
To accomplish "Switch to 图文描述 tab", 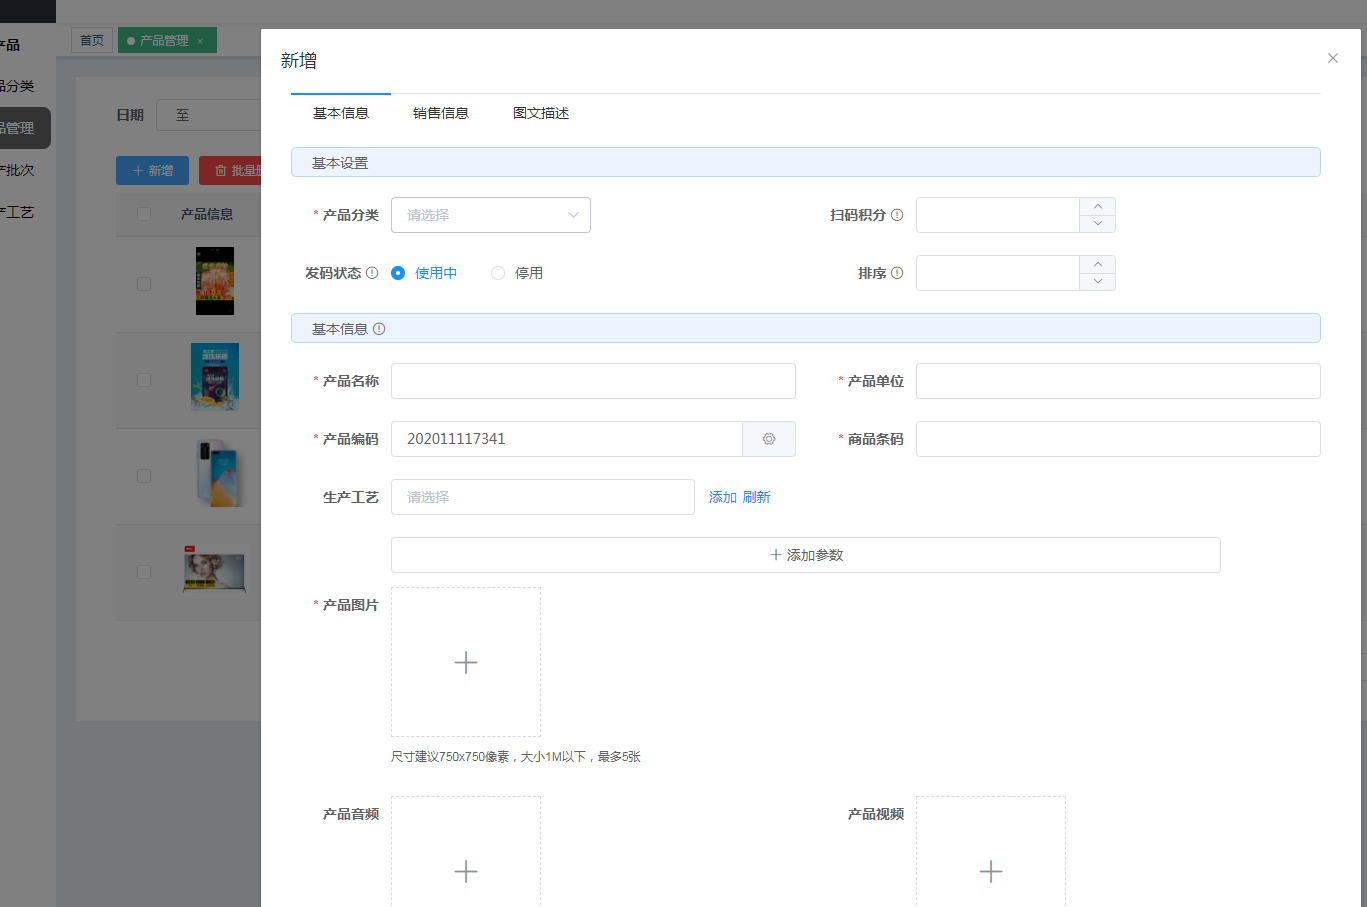I will 541,113.
